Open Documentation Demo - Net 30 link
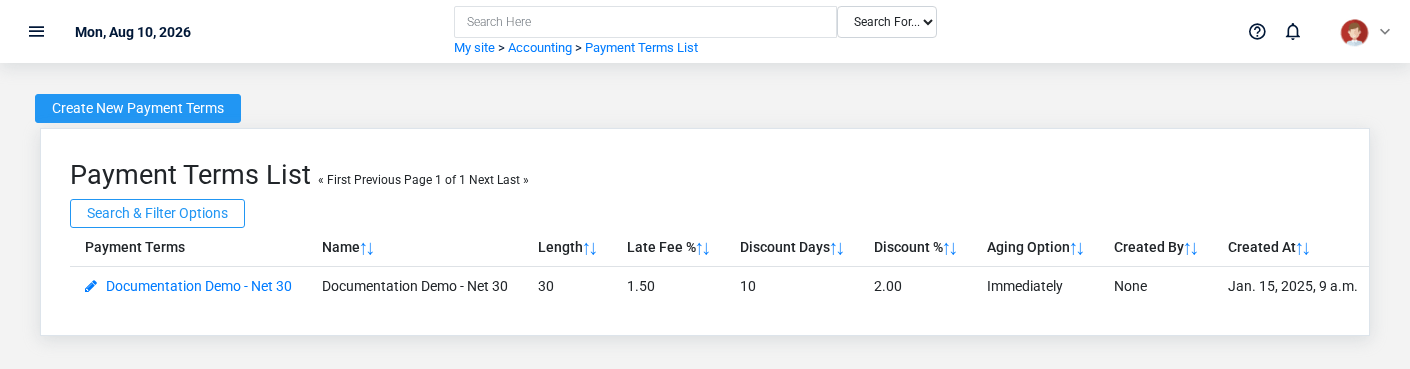The height and width of the screenshot is (369, 1410). pyautogui.click(x=199, y=286)
